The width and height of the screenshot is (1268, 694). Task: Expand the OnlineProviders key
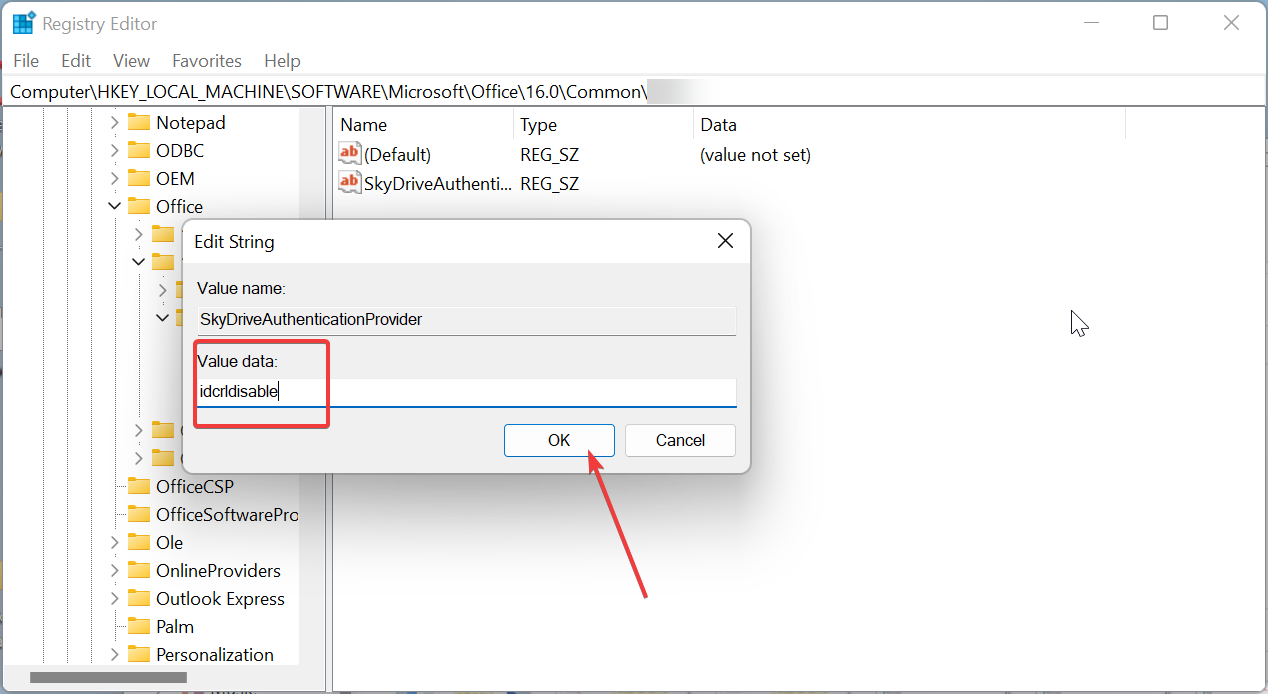tap(114, 571)
